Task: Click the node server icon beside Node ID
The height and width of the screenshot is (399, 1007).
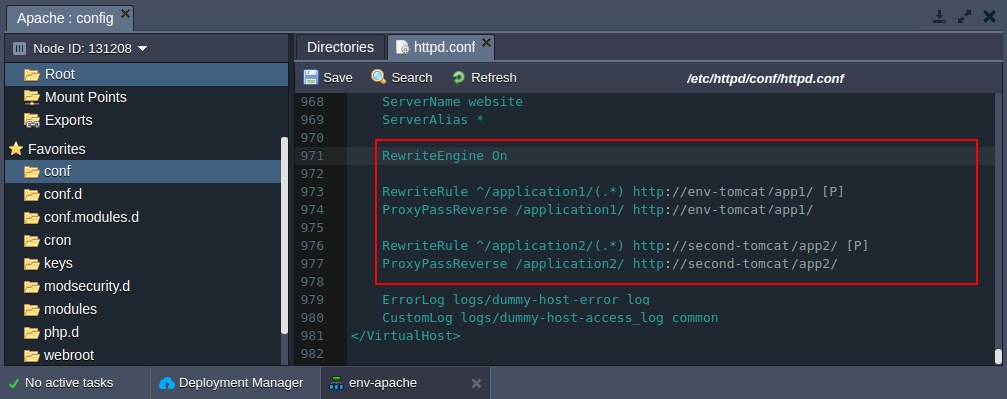Action: point(19,49)
